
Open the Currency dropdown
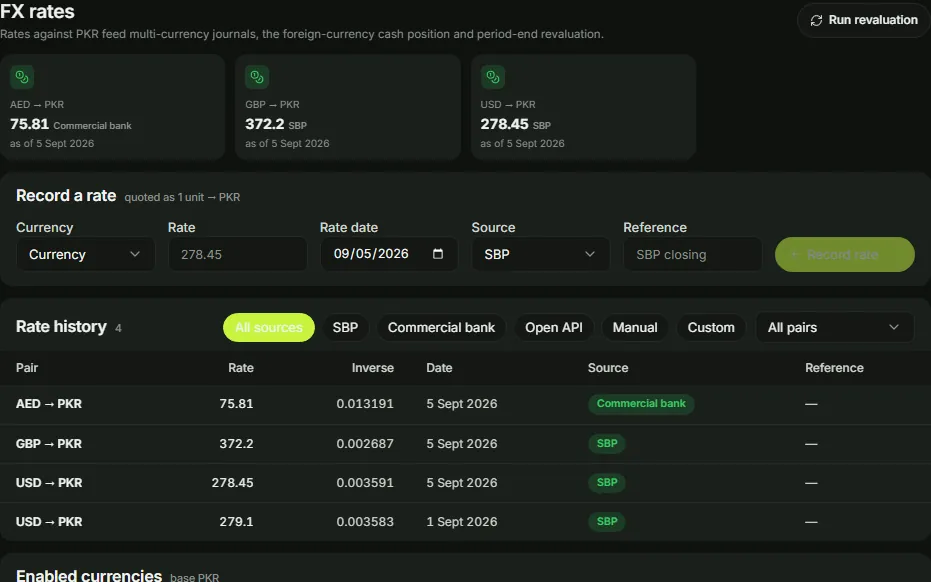[x=86, y=254]
